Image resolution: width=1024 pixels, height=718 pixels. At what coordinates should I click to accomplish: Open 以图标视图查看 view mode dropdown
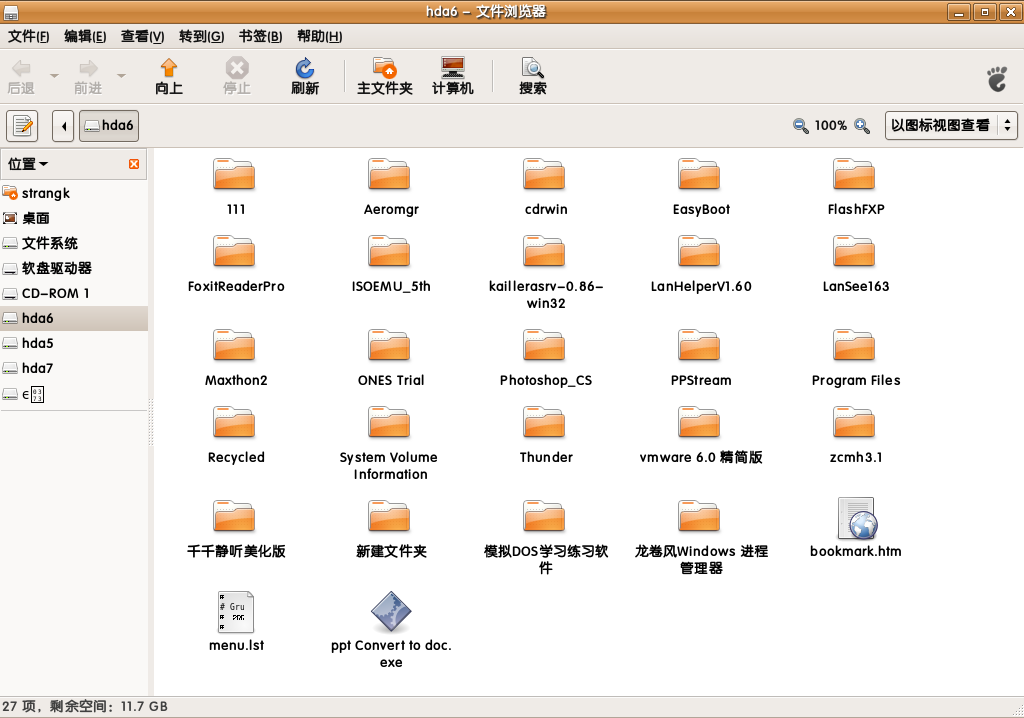tap(951, 125)
